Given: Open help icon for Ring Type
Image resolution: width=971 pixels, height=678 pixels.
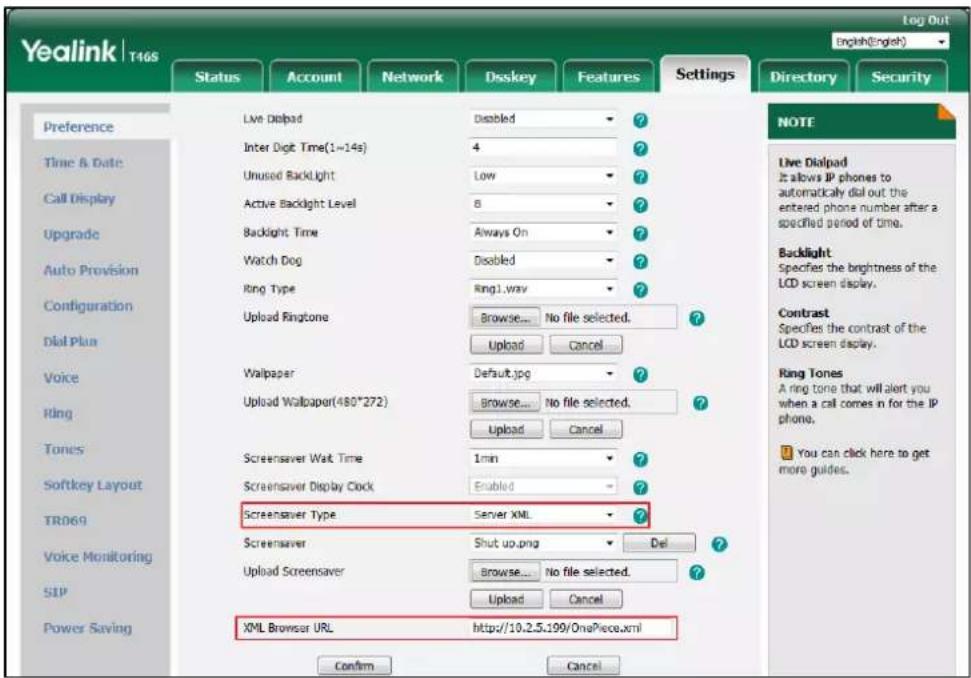Looking at the screenshot, I should pos(640,290).
